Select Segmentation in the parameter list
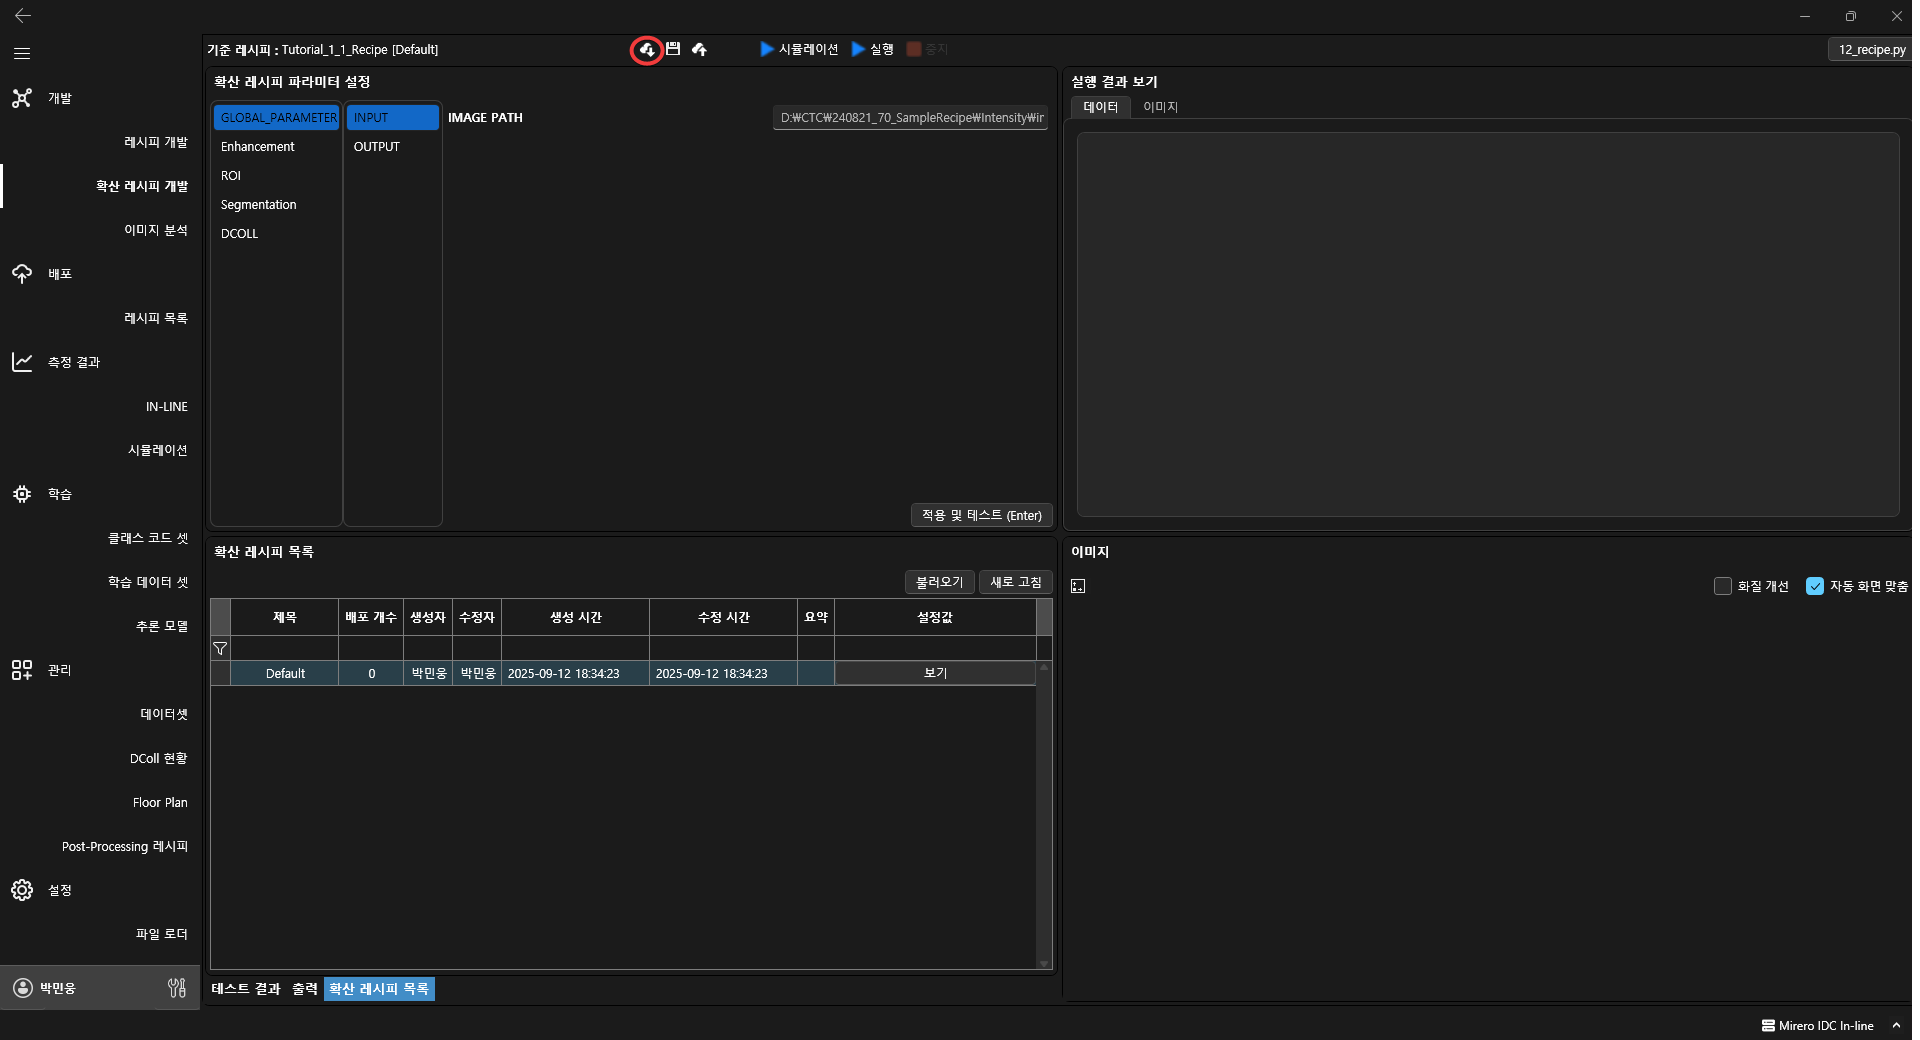1920x1040 pixels. coord(258,205)
